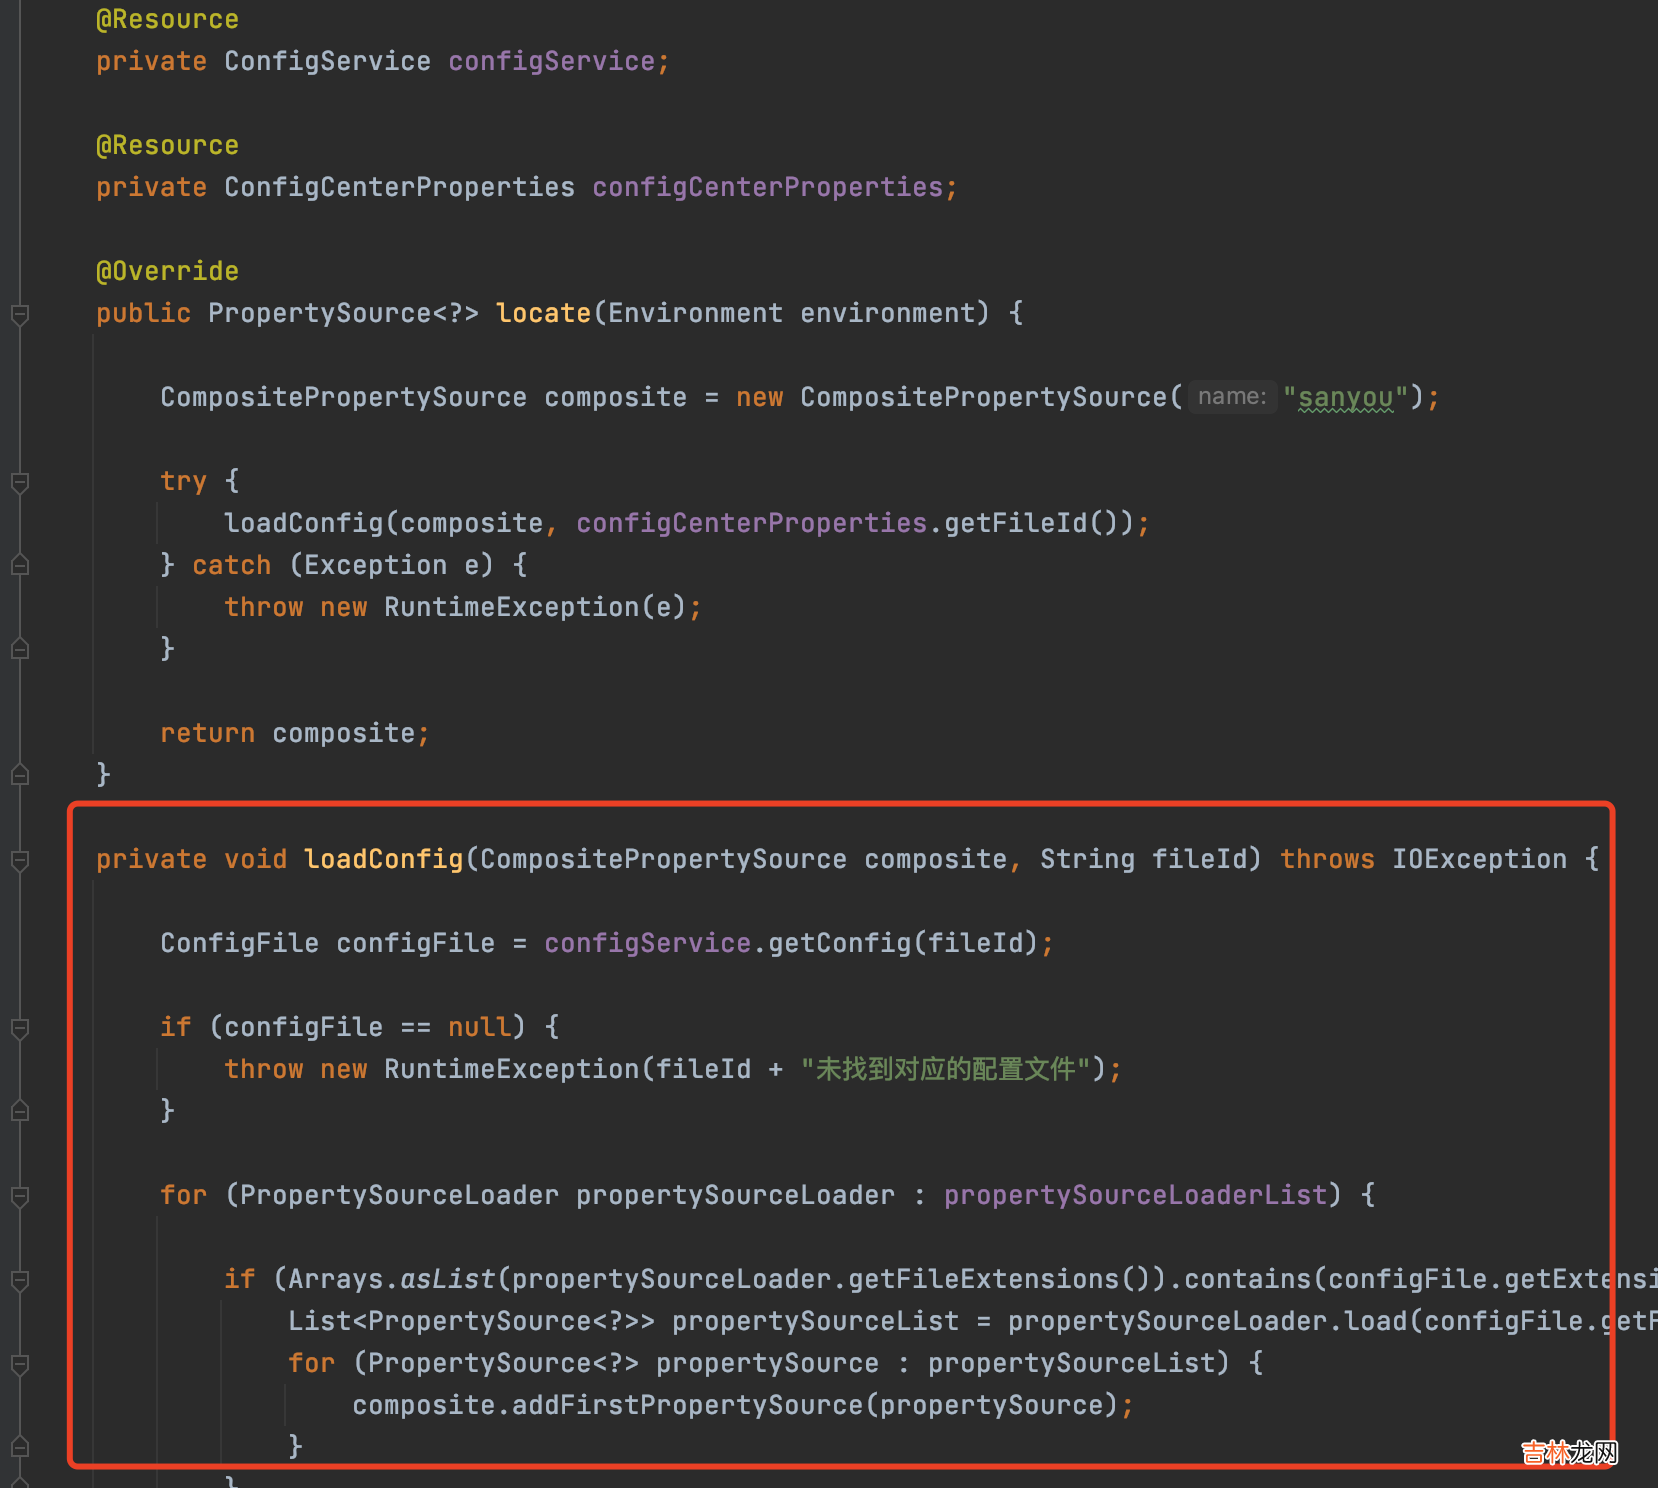Viewport: 1658px width, 1488px height.
Task: Click the catch keyword
Action: (231, 565)
